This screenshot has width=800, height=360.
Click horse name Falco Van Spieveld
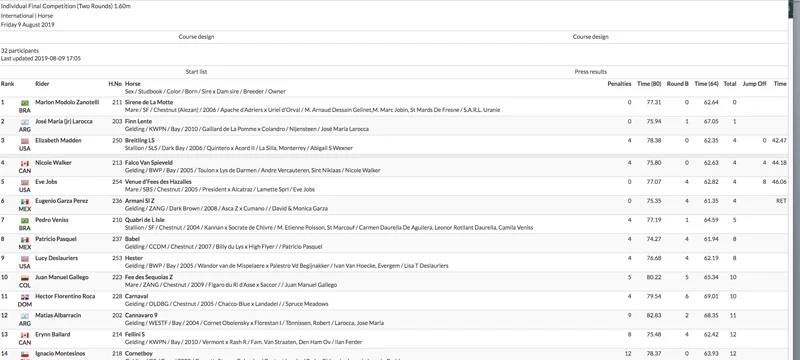point(148,163)
